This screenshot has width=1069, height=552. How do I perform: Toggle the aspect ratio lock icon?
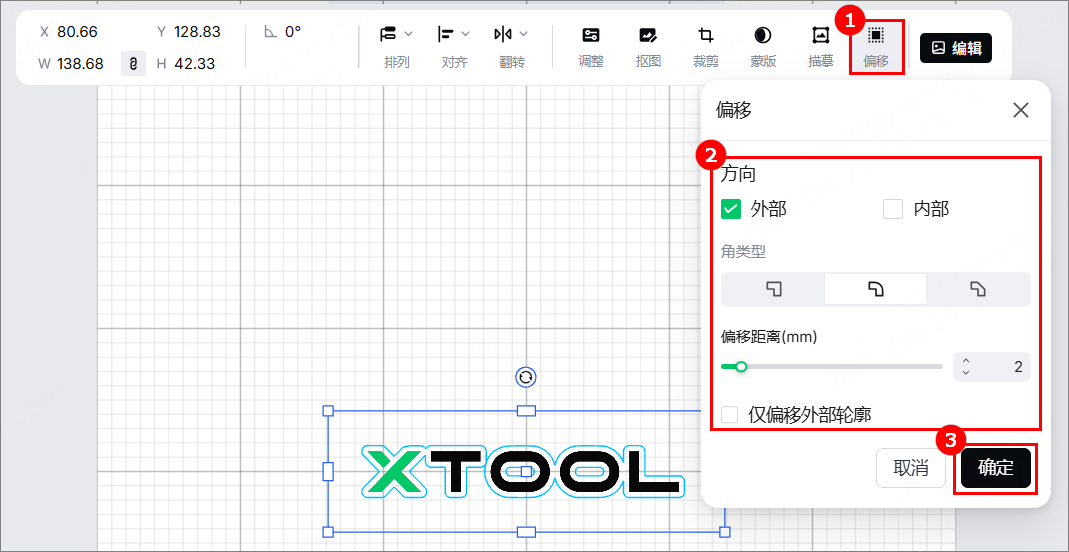tap(134, 63)
